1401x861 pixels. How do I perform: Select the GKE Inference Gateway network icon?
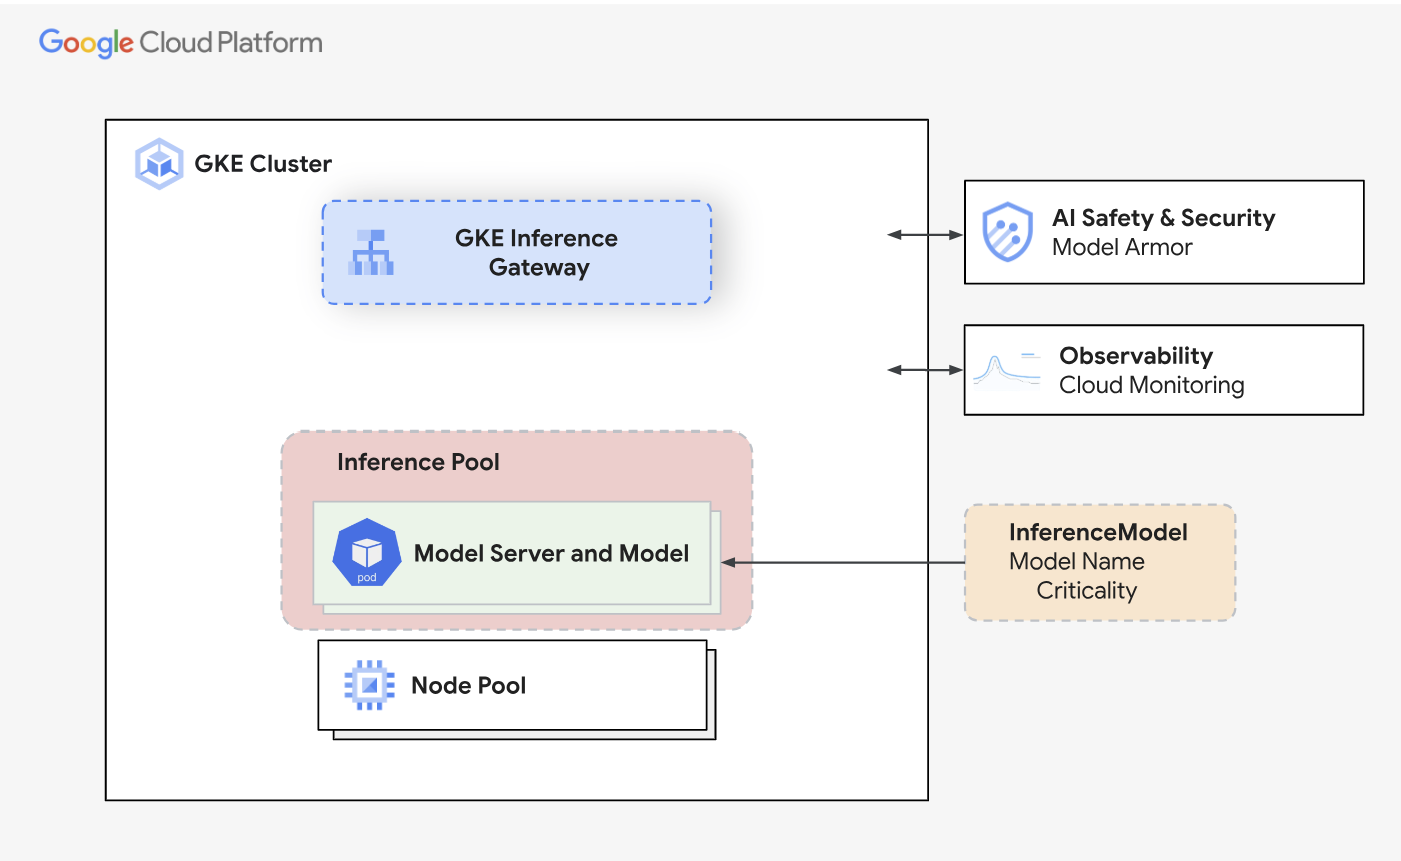[x=371, y=253]
